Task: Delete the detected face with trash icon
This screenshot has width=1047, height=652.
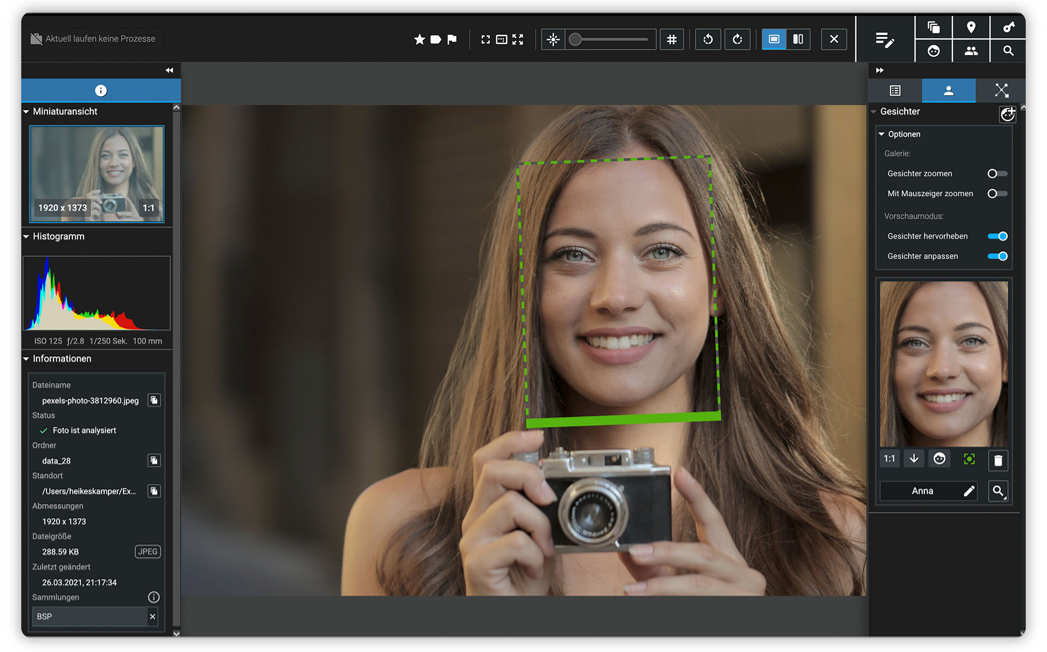Action: pos(998,460)
